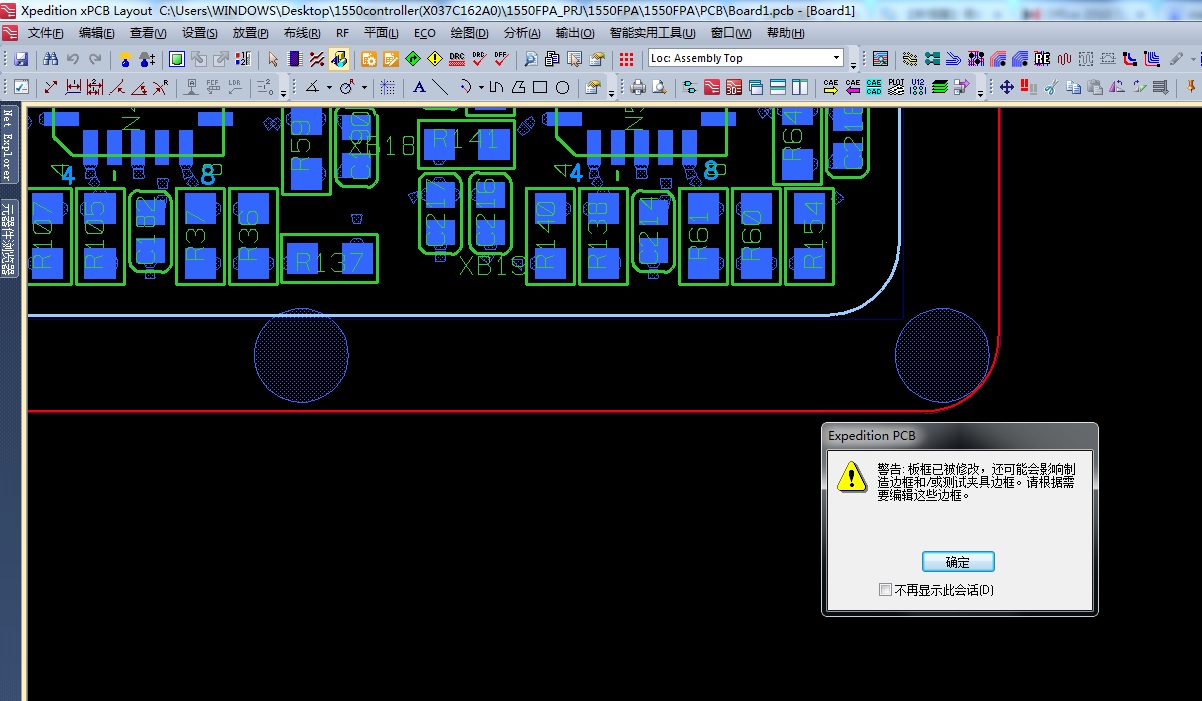
Task: Click the red grid dots icon
Action: pos(626,59)
